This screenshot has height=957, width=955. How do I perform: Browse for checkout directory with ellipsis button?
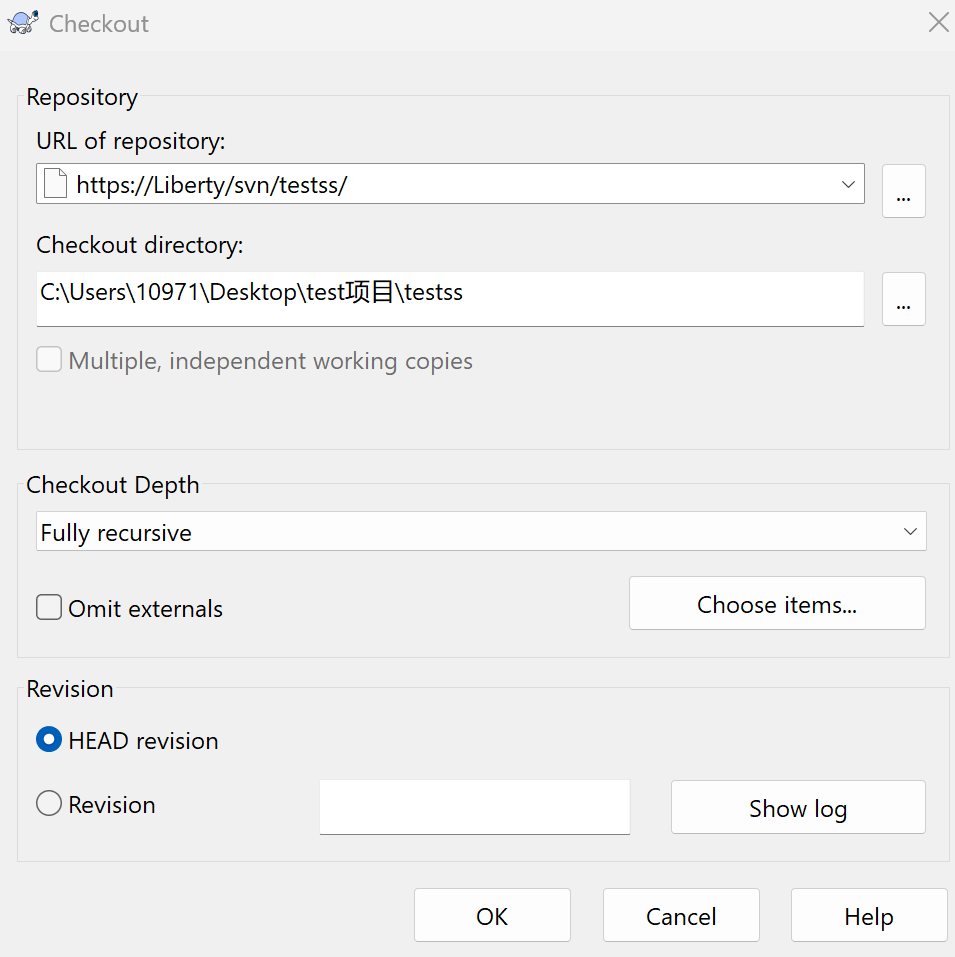903,299
